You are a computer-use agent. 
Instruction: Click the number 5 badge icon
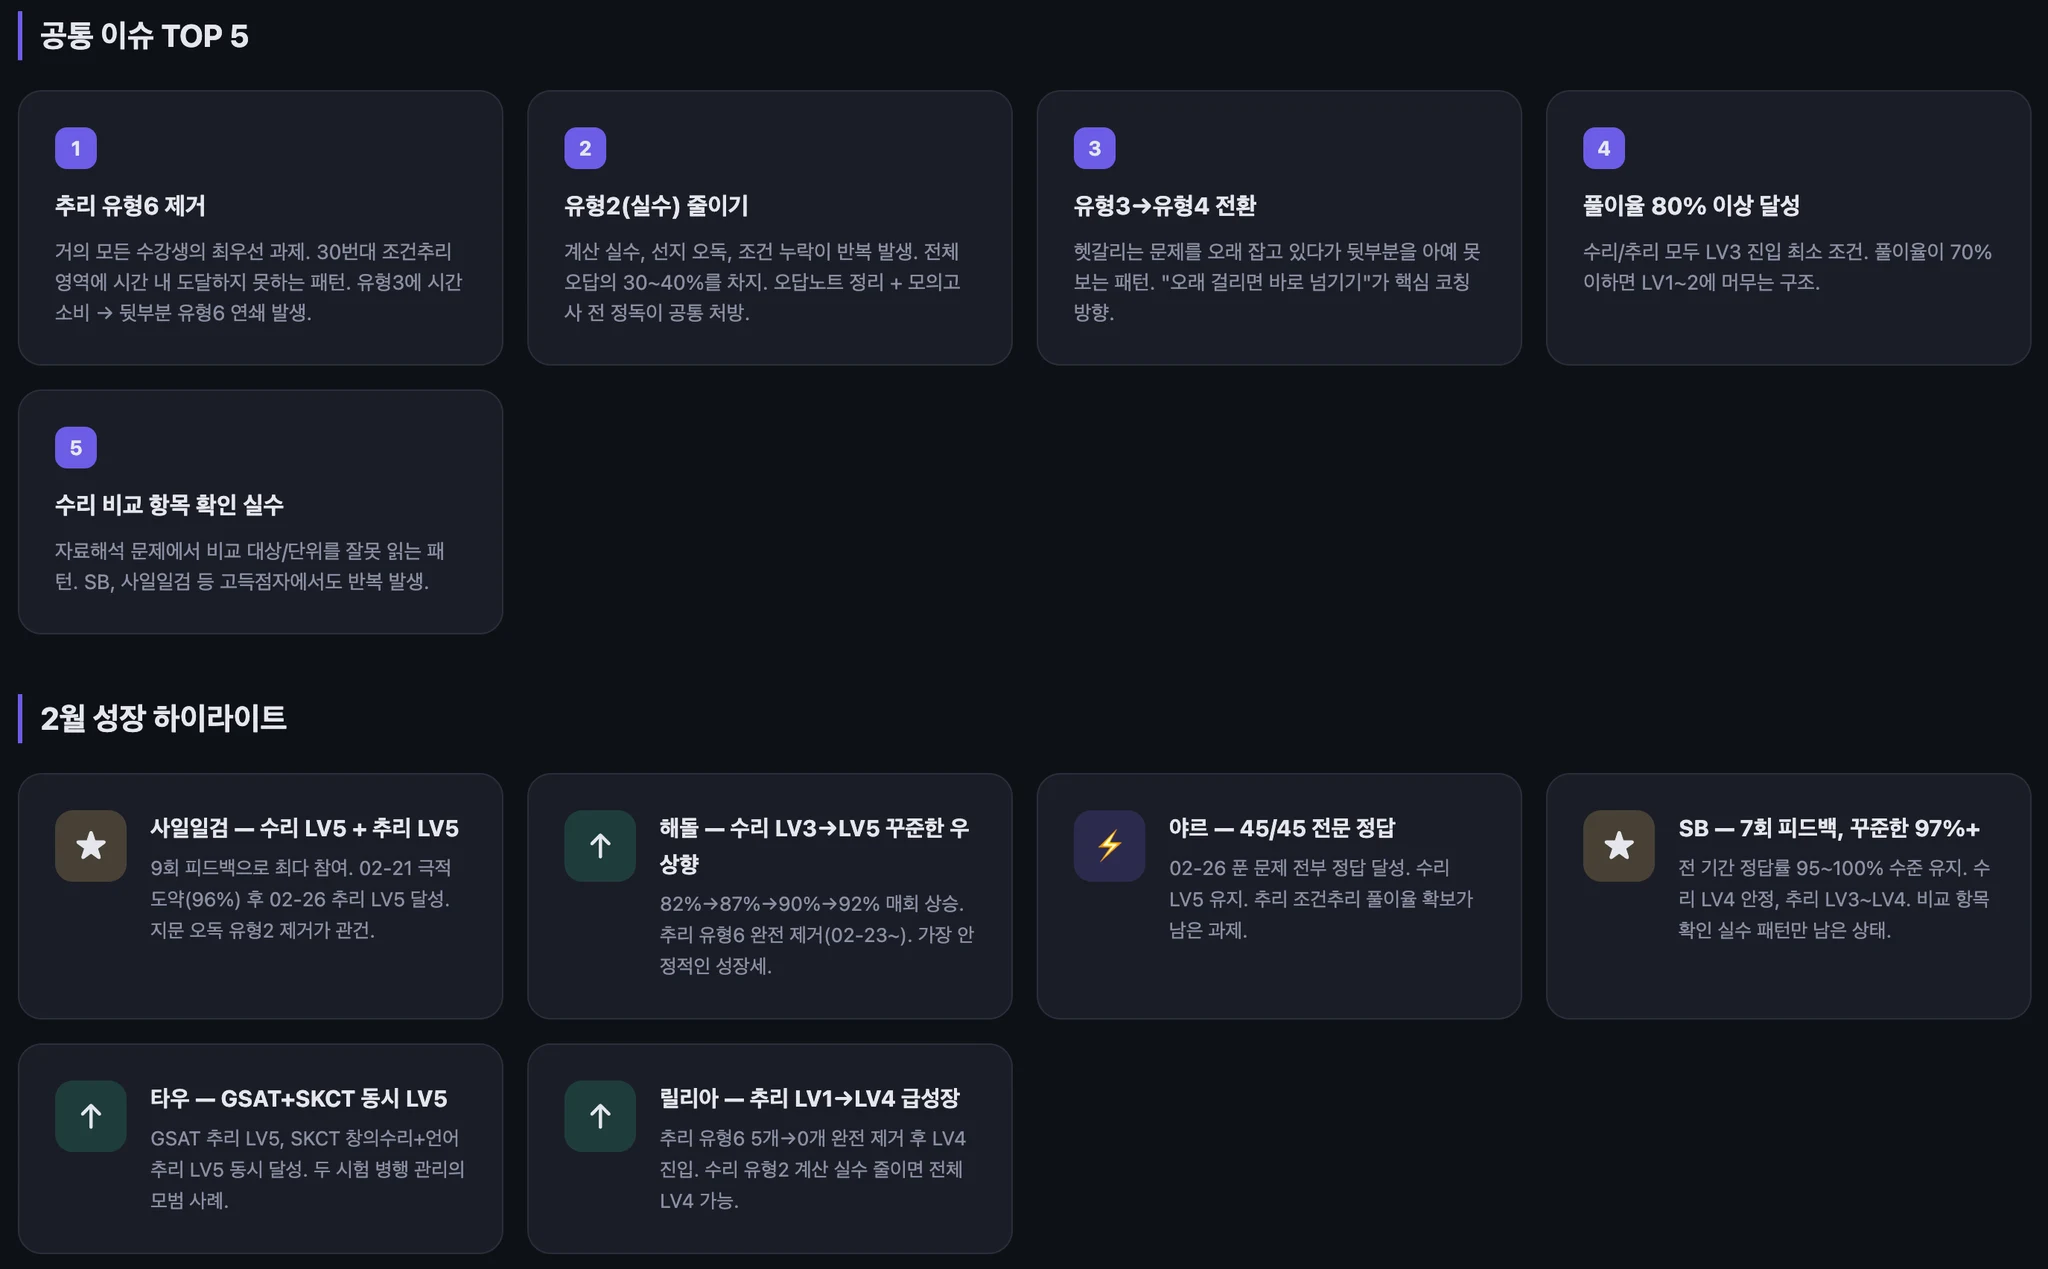pyautogui.click(x=76, y=448)
